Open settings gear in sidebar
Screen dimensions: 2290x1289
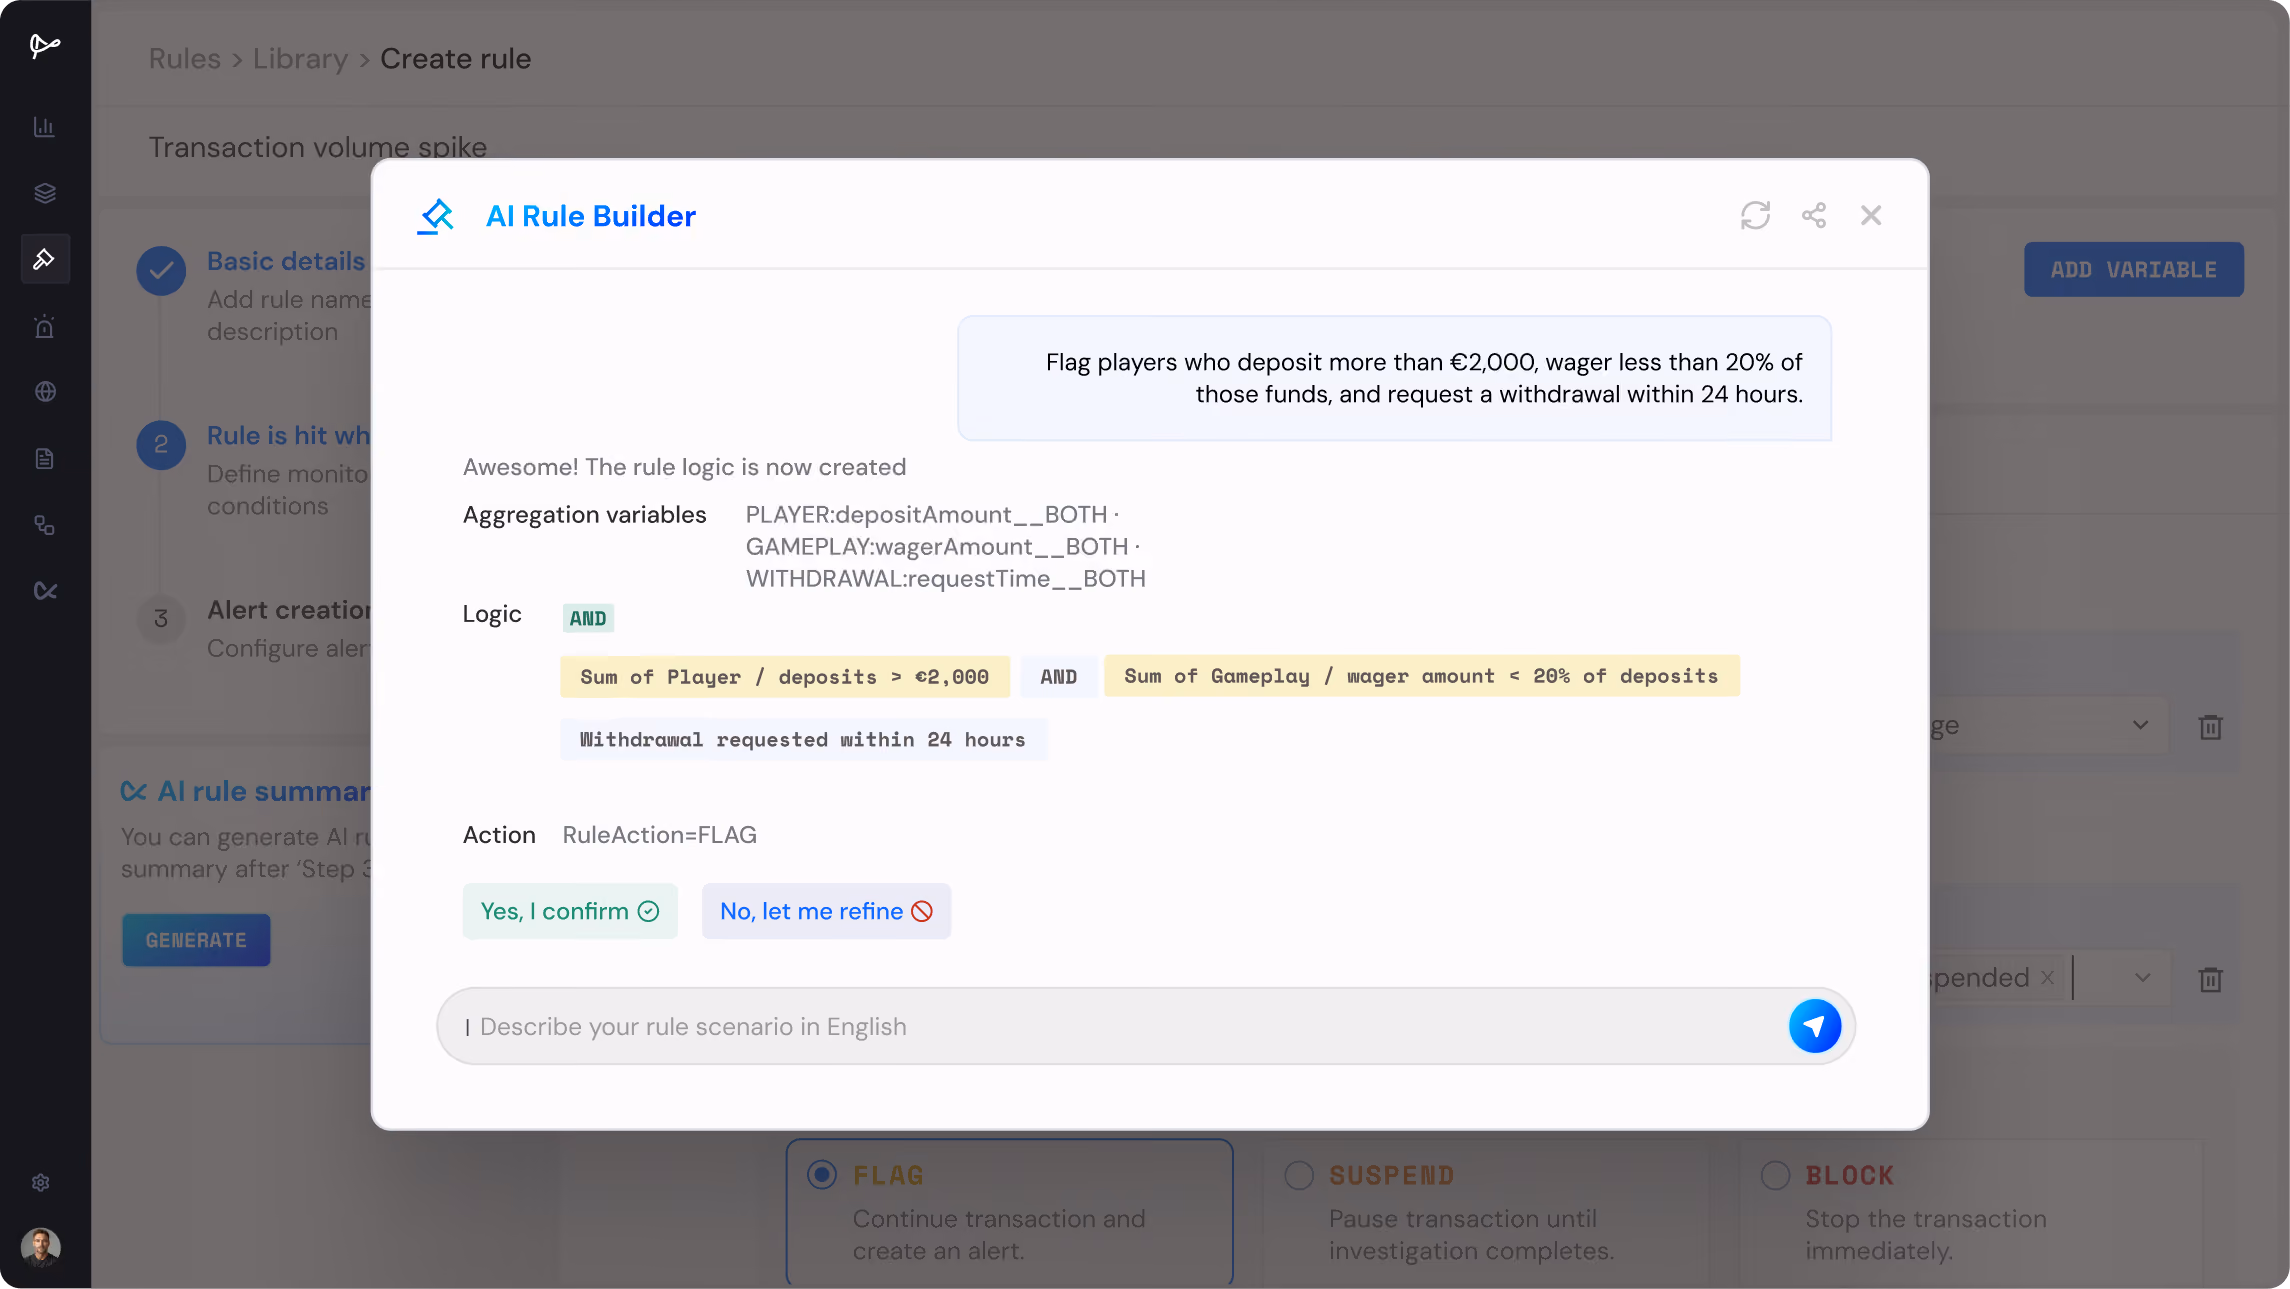[40, 1183]
